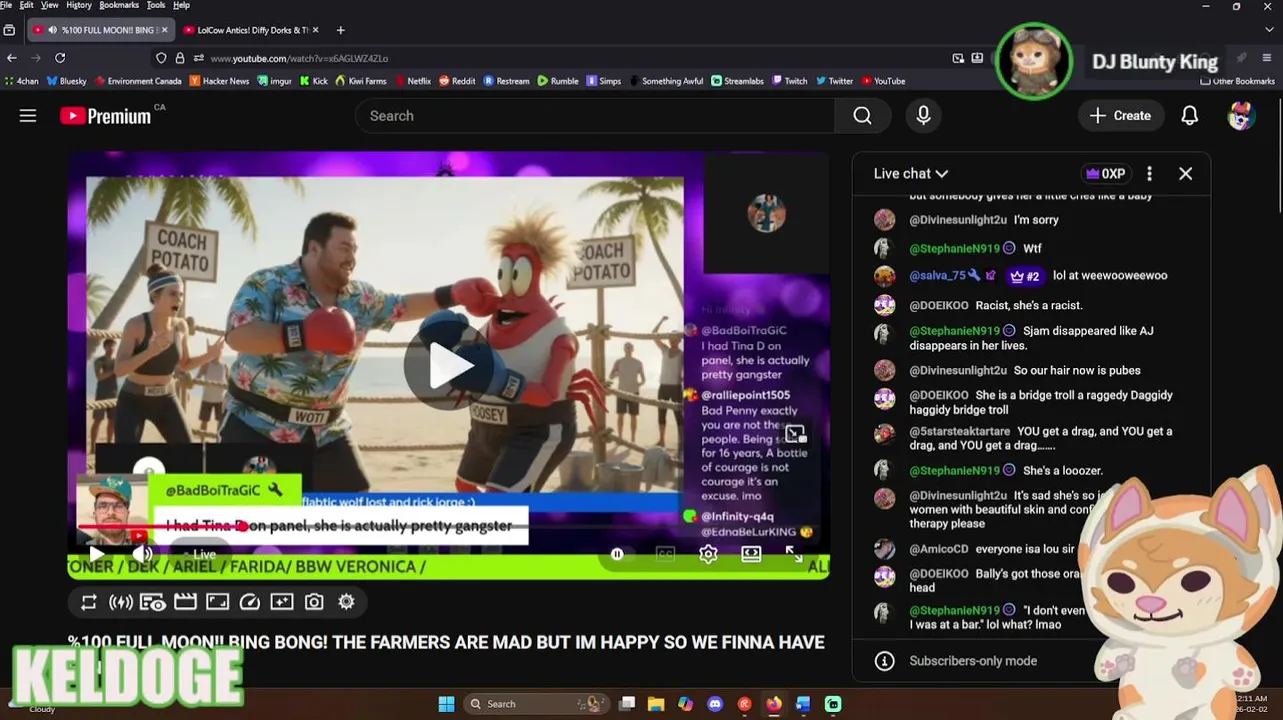Open the Streamlabs bookmark

click(x=737, y=81)
